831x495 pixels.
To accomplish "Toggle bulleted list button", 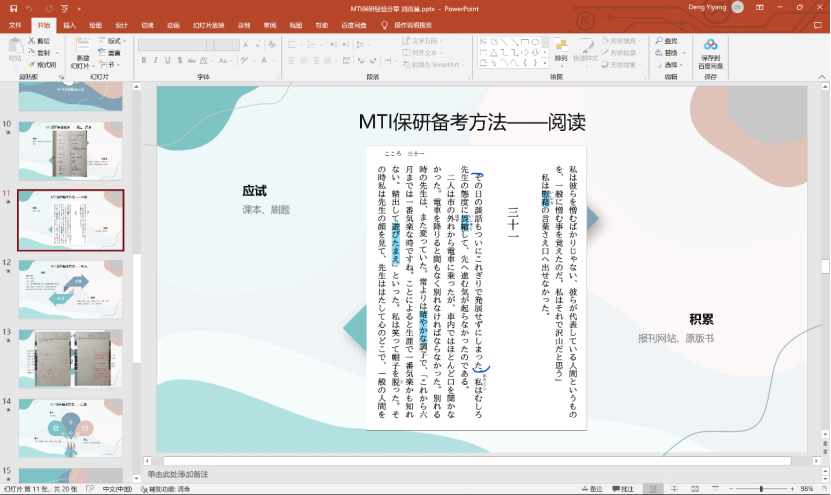I will pyautogui.click(x=291, y=45).
